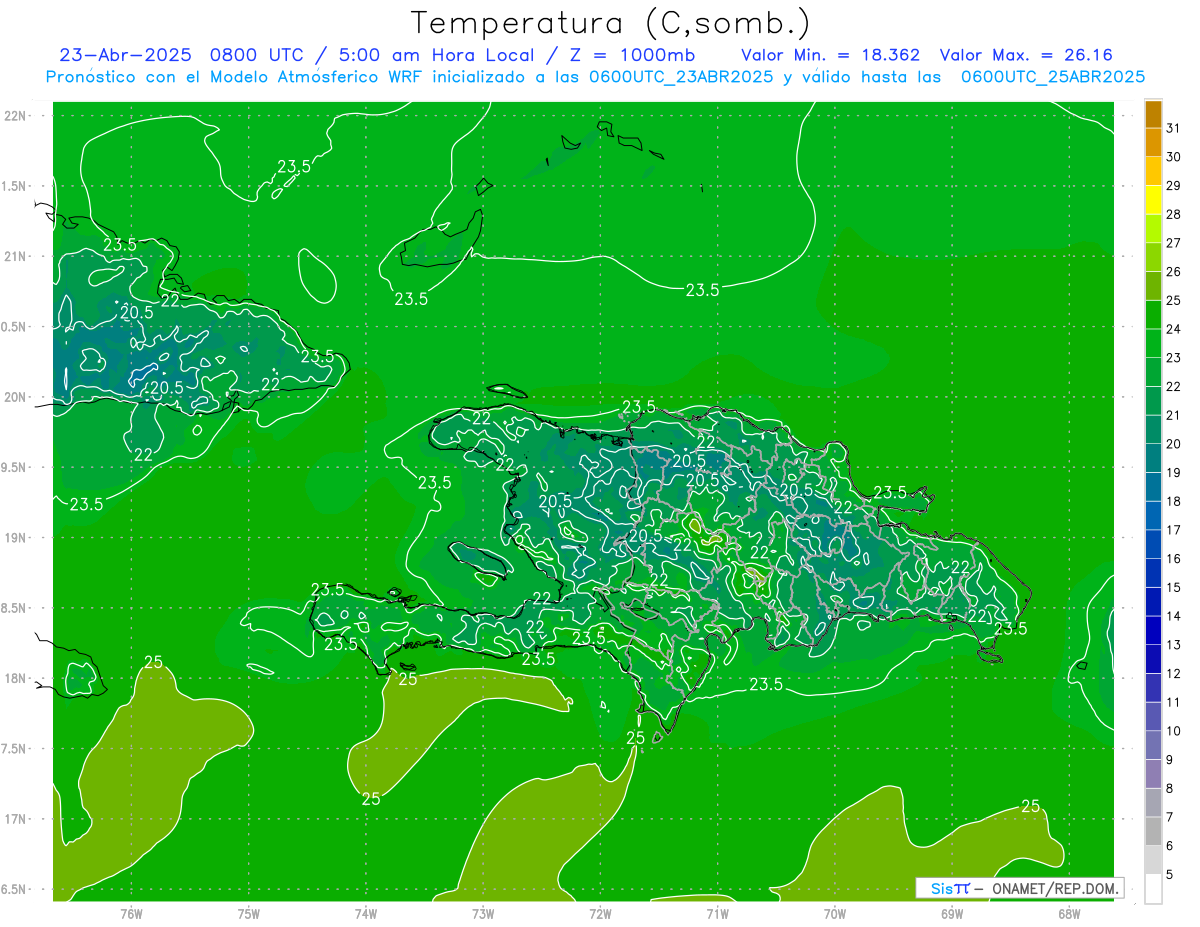Click the blue legend swatch between 15 and 16
Viewport: 1200px width, 927px height.
point(1153,573)
